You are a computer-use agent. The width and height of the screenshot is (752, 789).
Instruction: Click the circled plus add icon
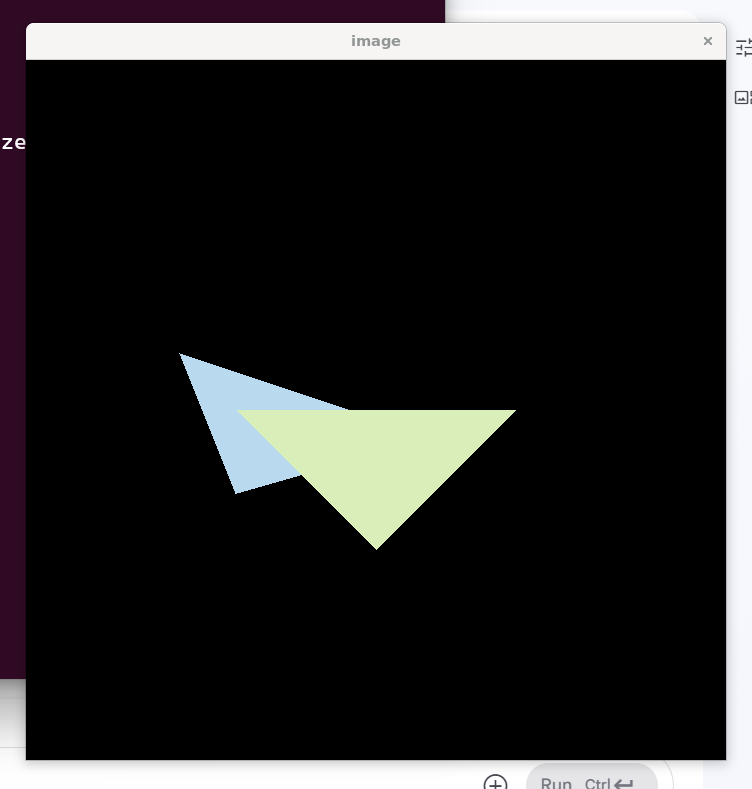(495, 782)
